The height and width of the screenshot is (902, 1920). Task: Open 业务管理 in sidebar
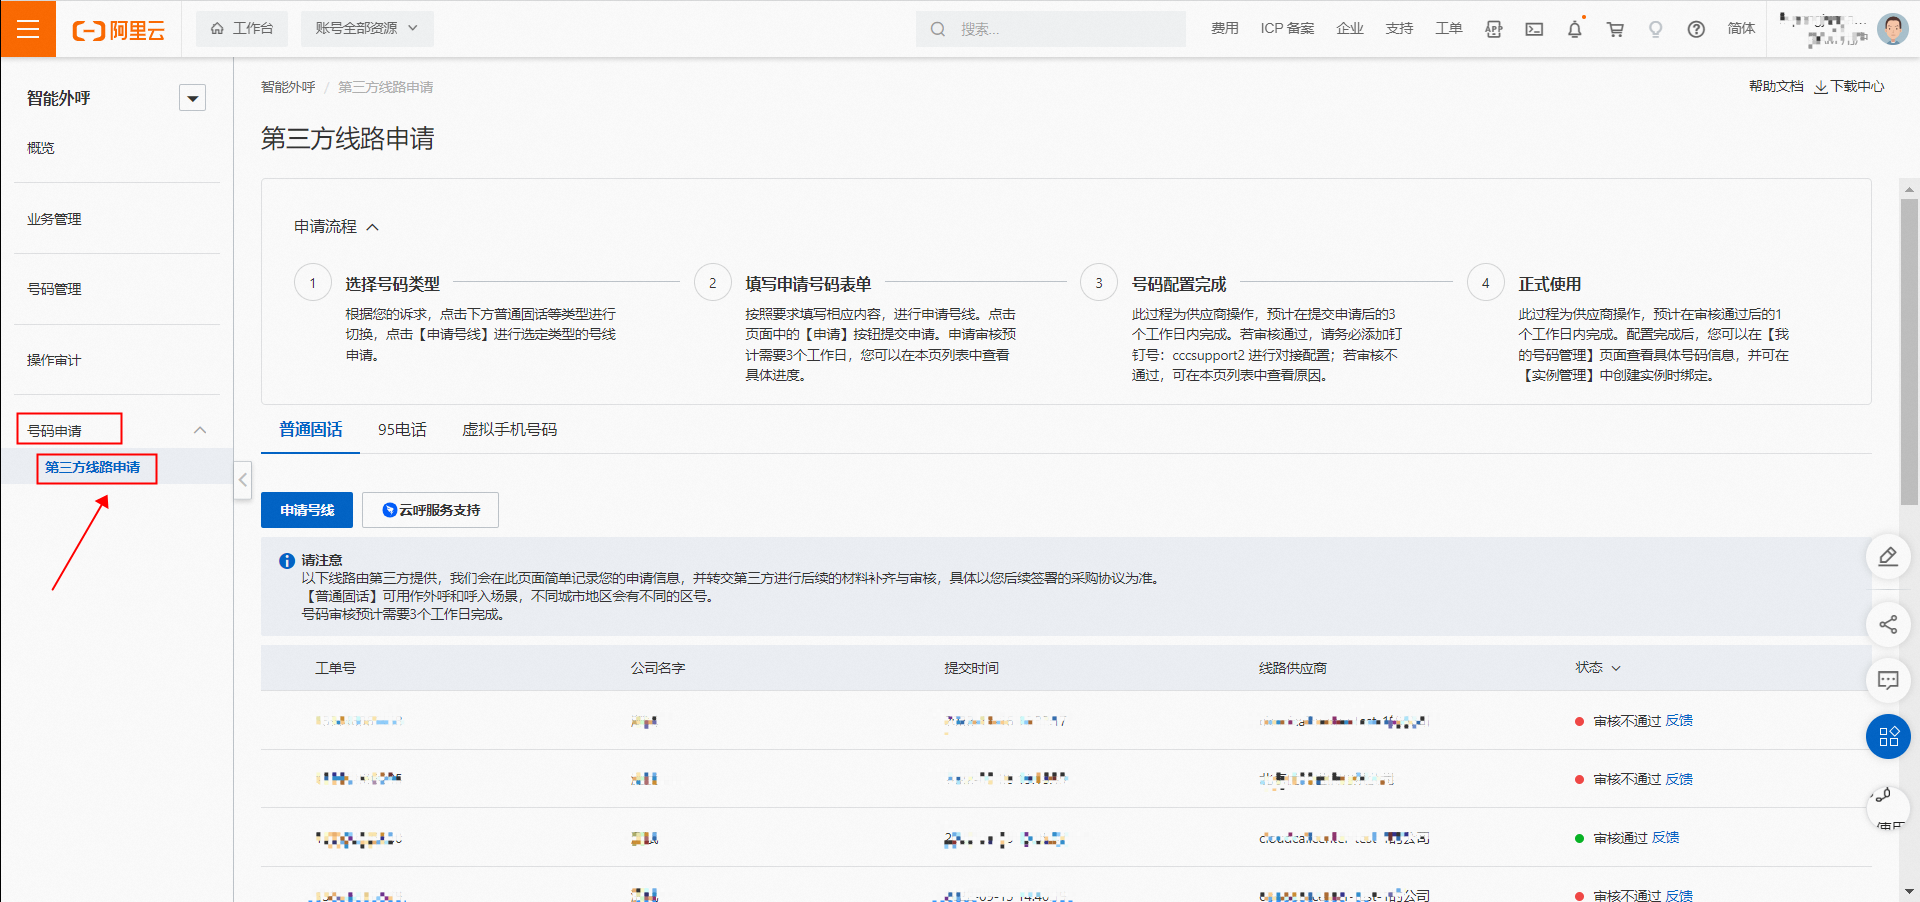(x=54, y=219)
